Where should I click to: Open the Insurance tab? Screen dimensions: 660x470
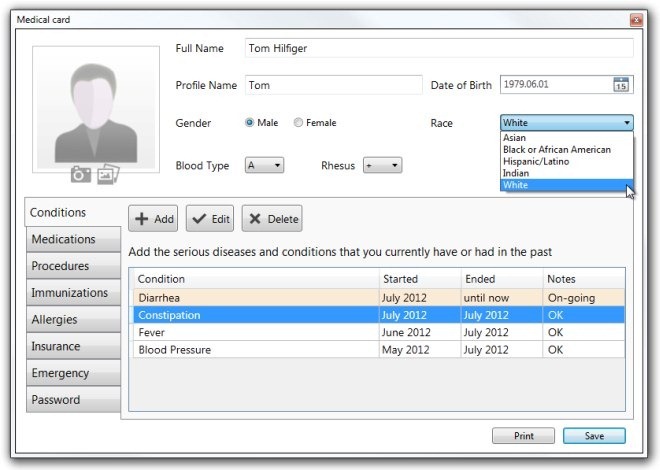click(73, 346)
